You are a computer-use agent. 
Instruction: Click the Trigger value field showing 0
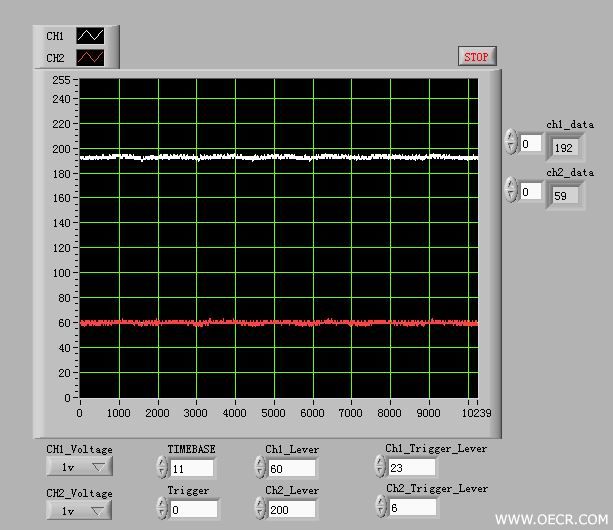coord(194,509)
